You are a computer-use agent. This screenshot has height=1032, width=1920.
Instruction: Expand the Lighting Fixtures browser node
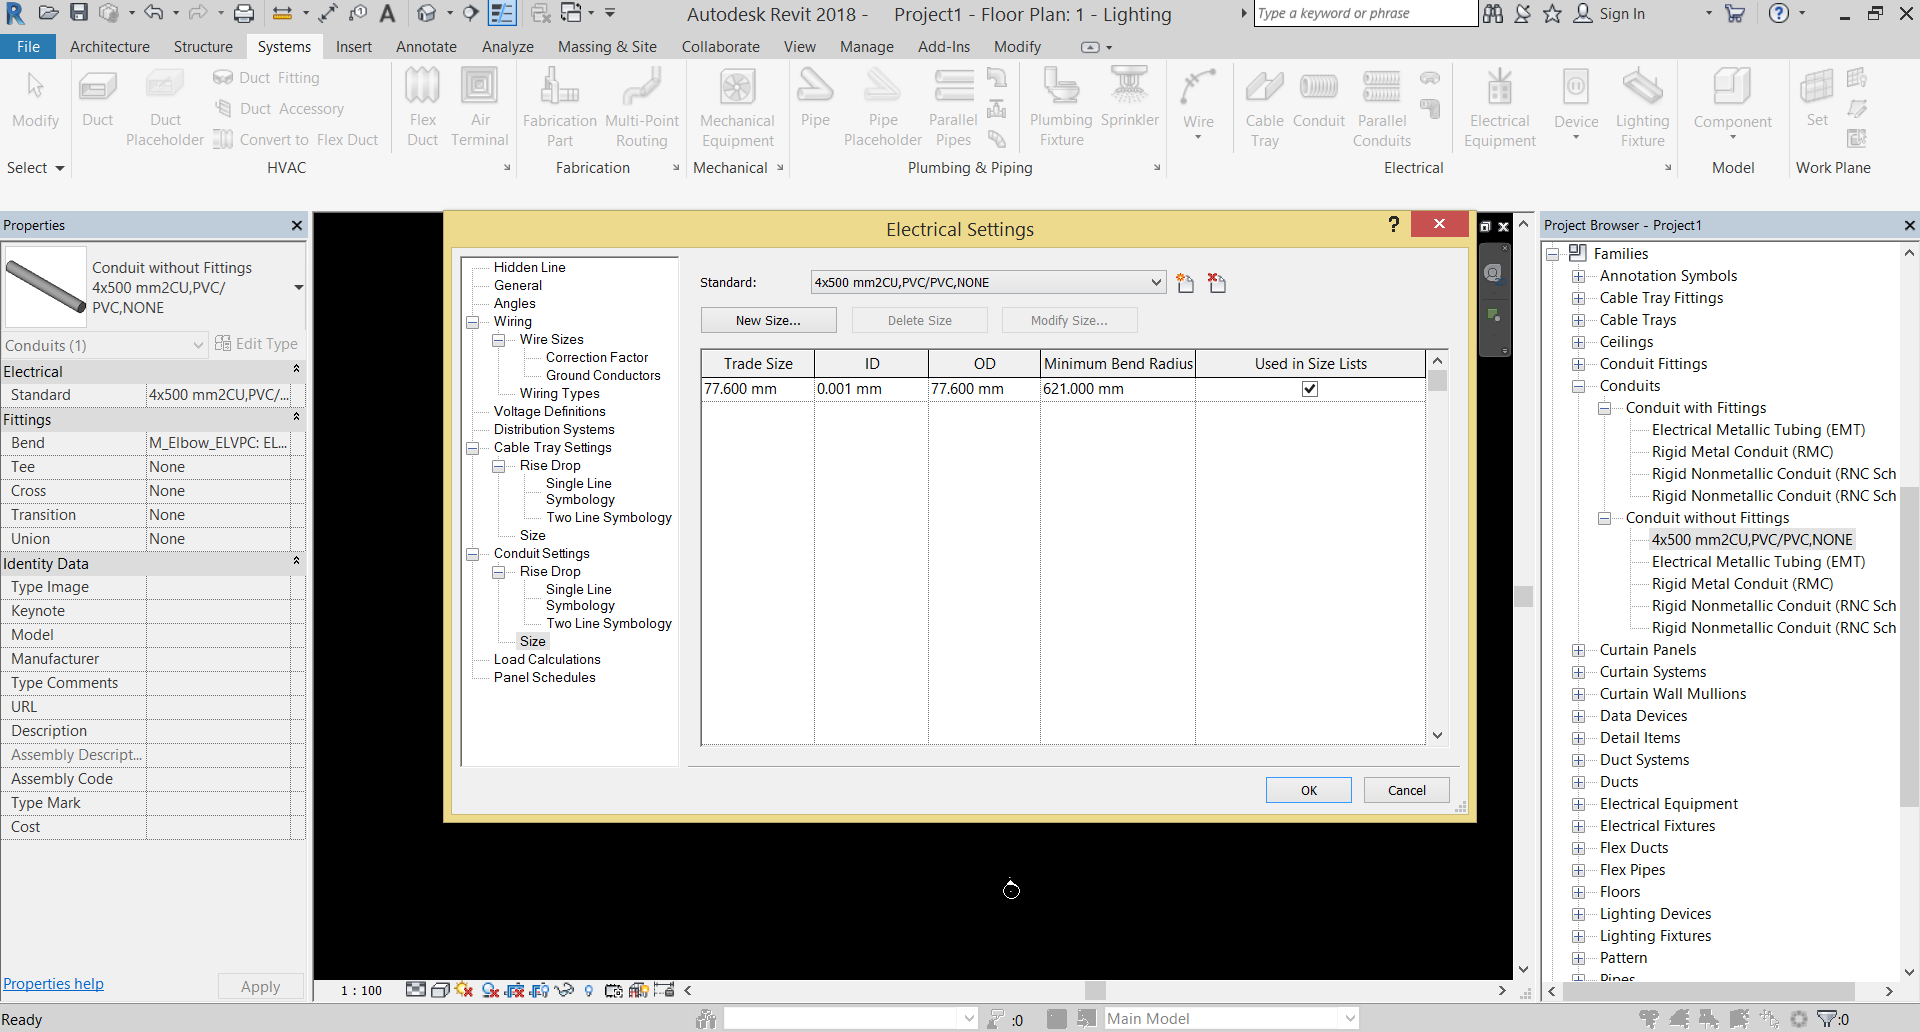(x=1579, y=936)
